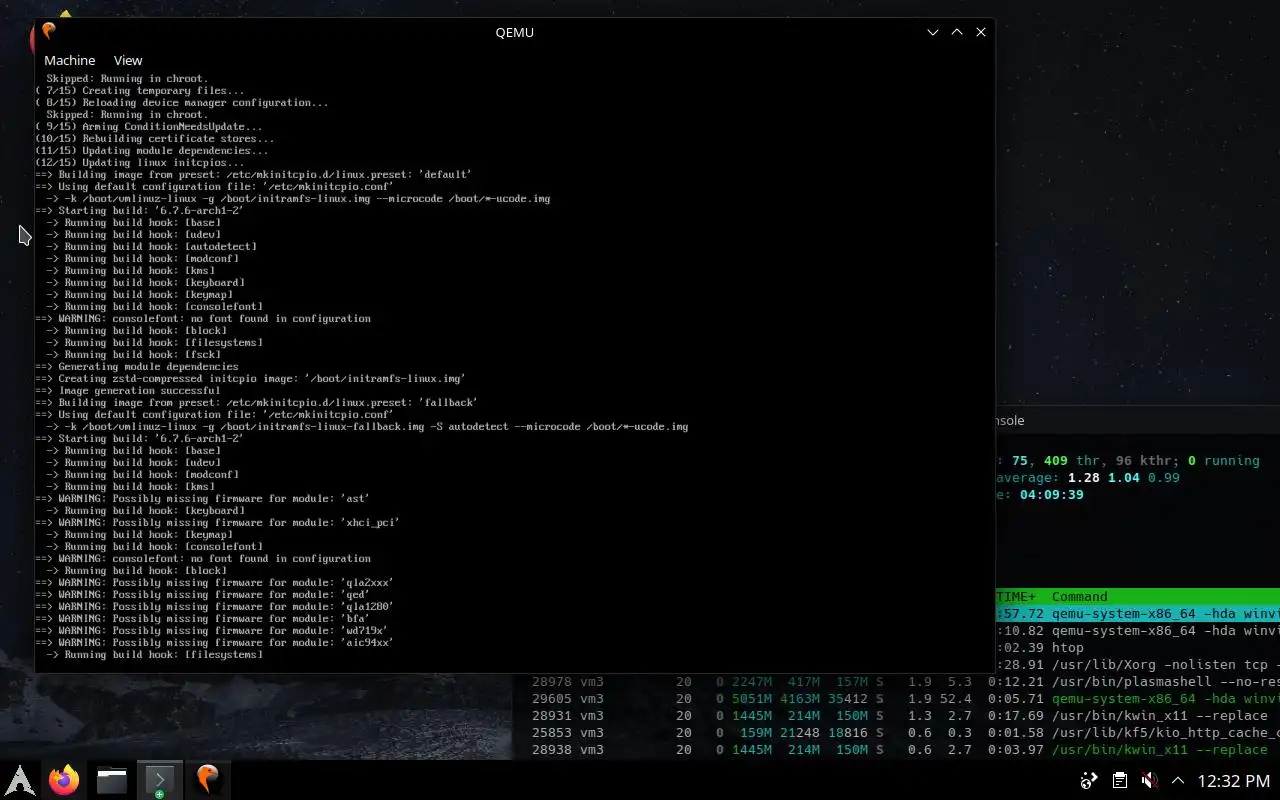Launch Firefox from the taskbar

64,779
